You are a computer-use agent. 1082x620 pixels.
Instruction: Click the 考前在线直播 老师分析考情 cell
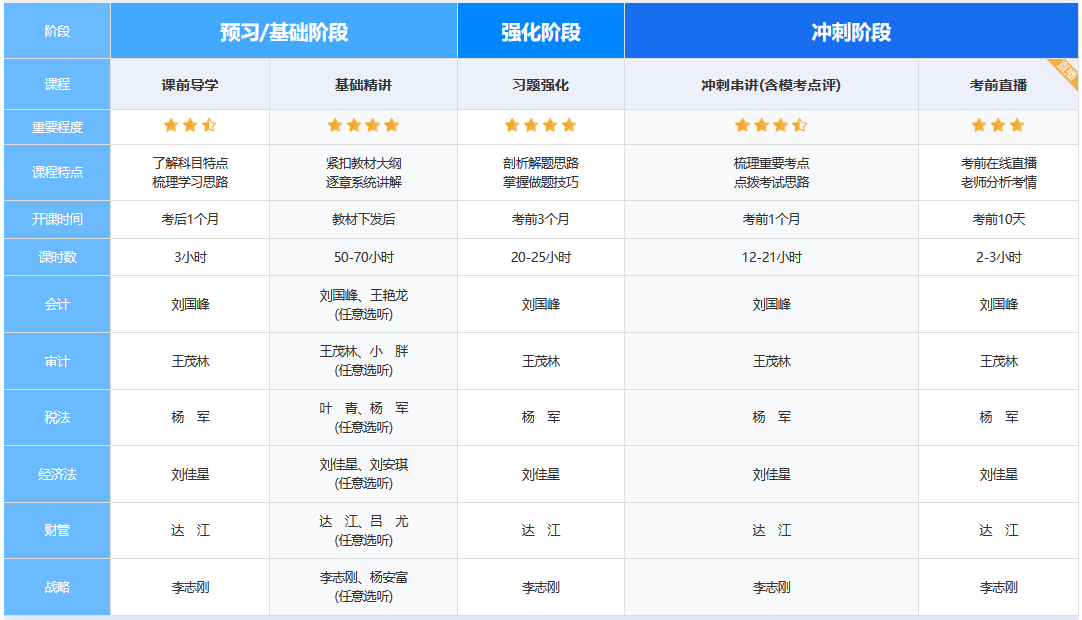(998, 173)
